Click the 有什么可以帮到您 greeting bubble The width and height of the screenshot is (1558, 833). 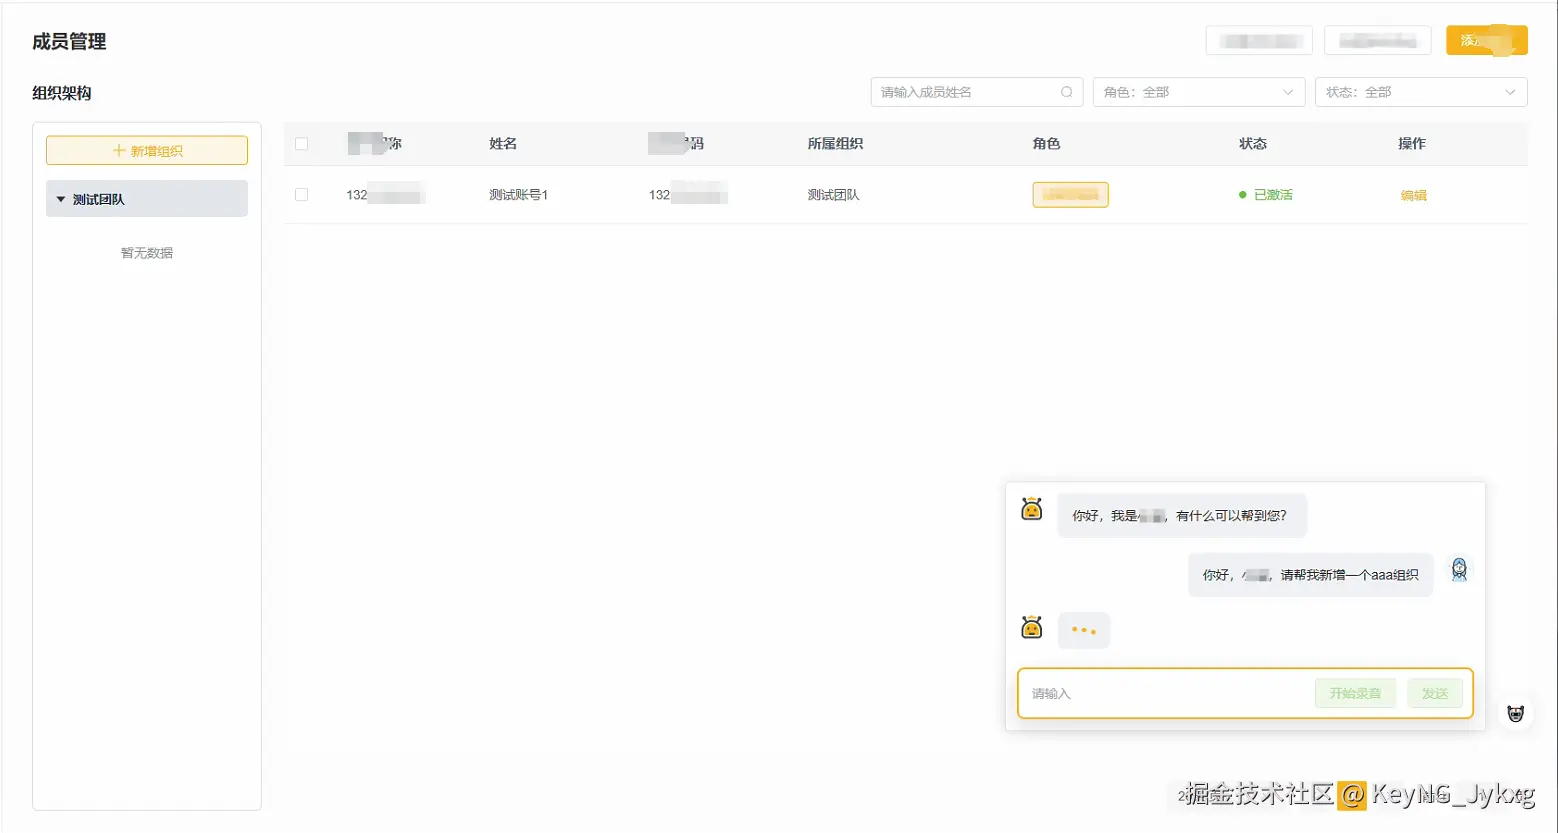coord(1182,516)
